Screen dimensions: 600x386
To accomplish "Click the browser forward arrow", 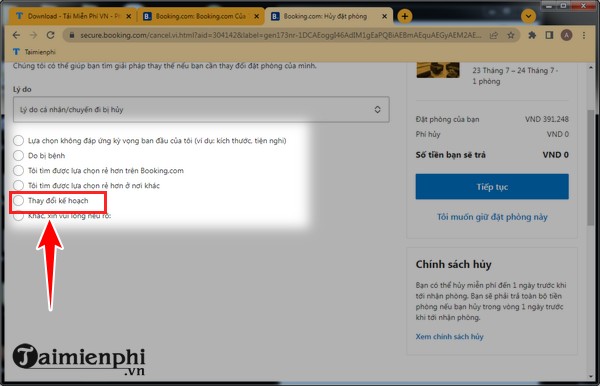I will [x=33, y=35].
